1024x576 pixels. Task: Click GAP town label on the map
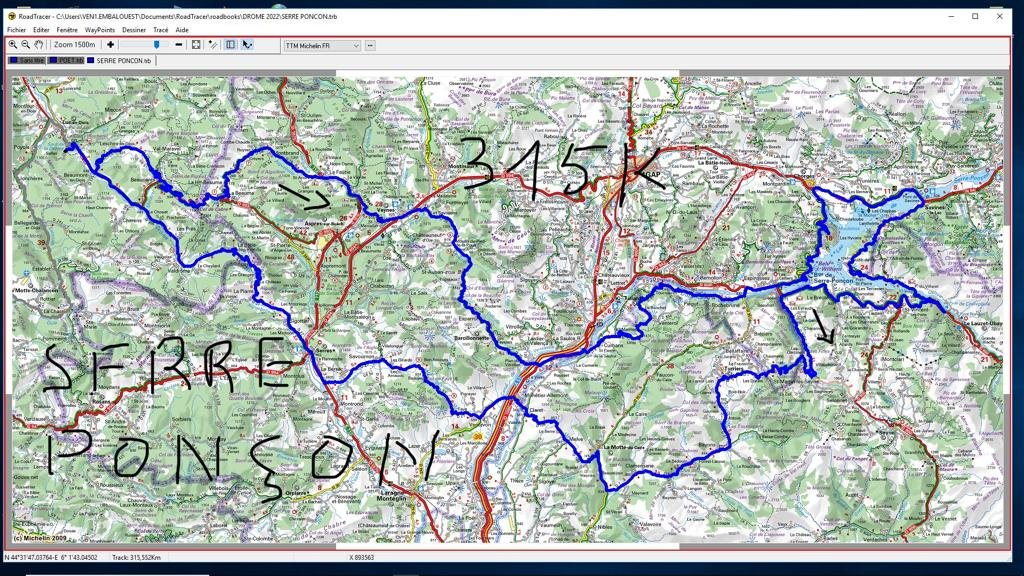(652, 174)
